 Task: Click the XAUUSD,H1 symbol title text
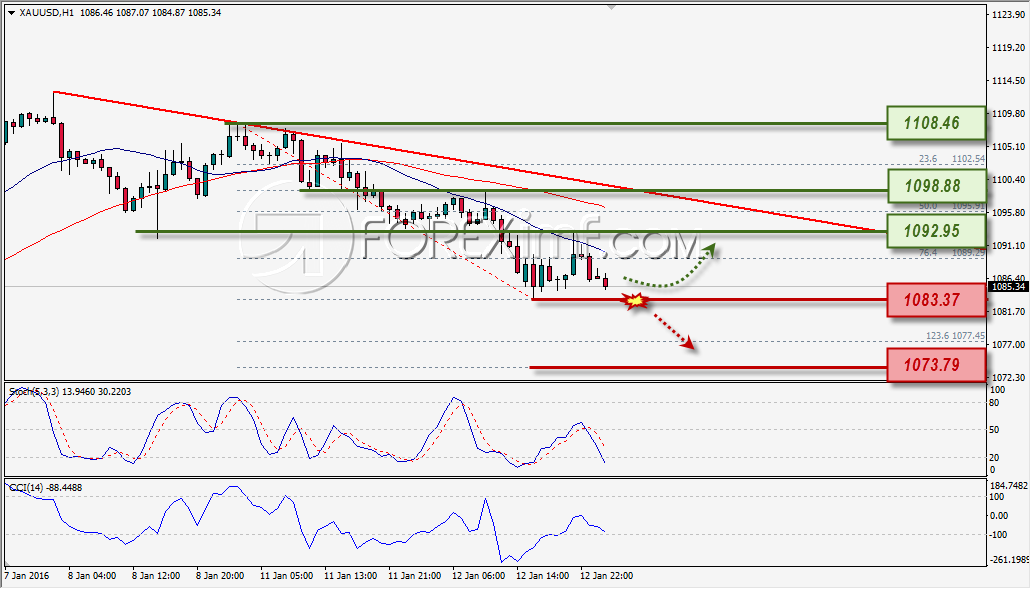pos(47,12)
